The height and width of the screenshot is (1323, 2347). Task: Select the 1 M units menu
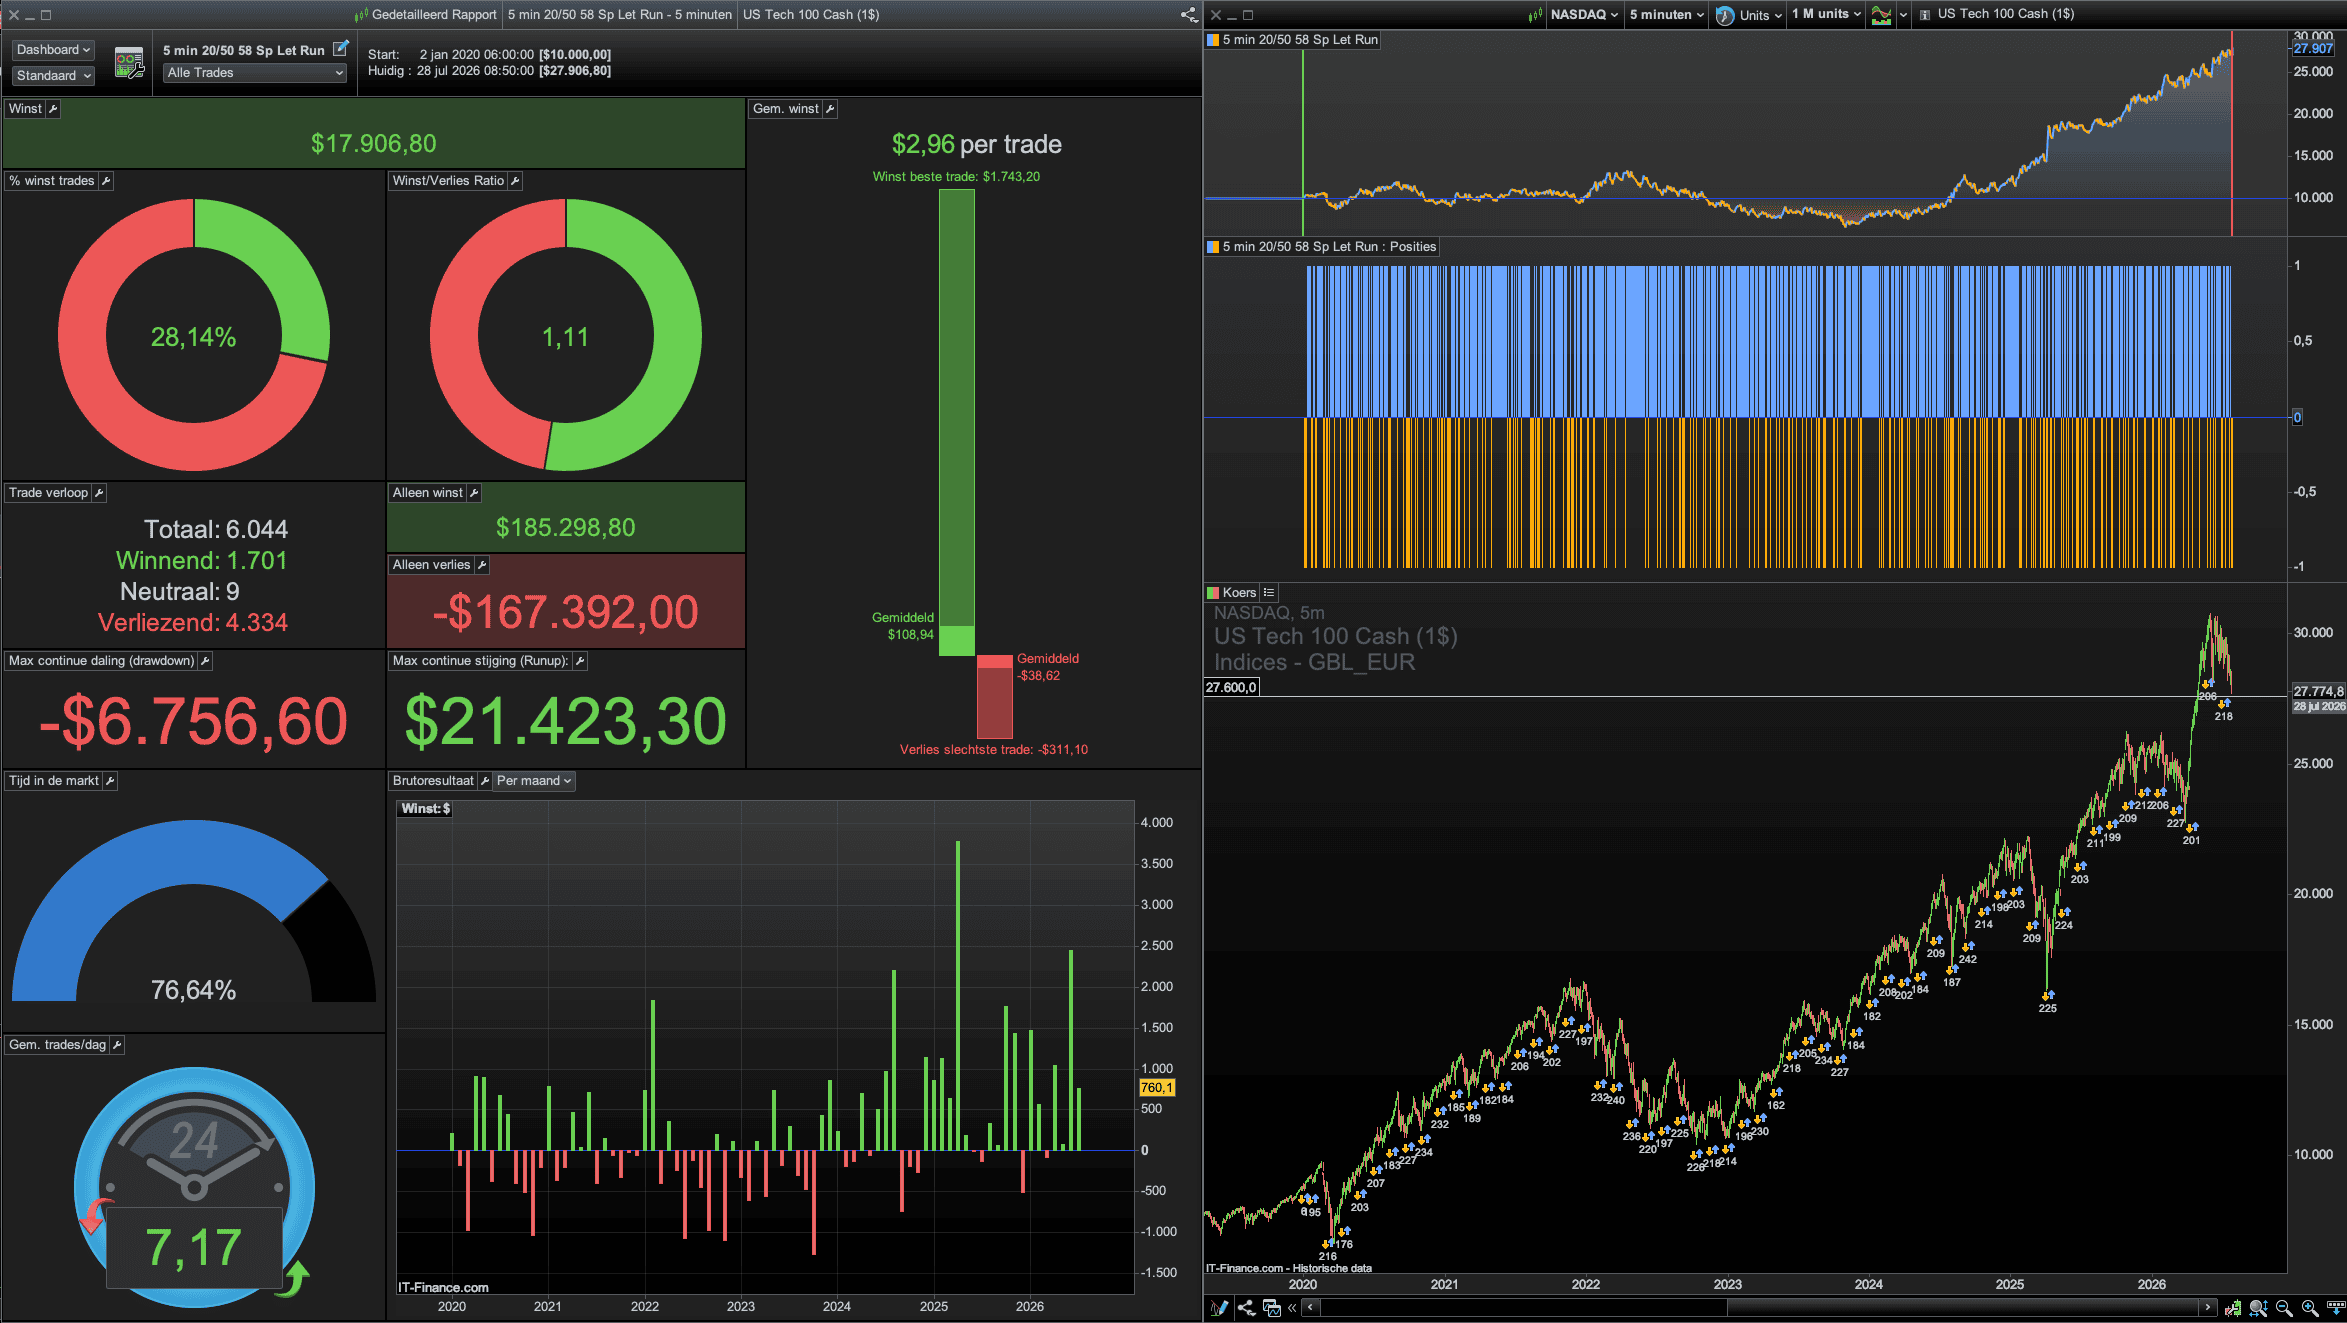(1826, 14)
